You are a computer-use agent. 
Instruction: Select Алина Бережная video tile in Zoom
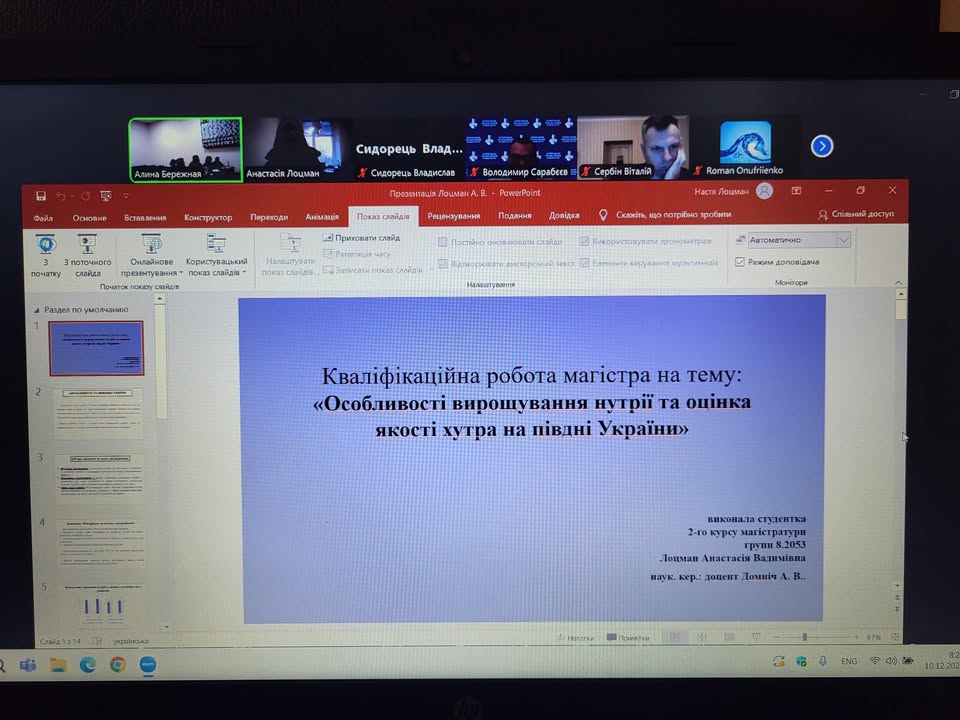pos(186,150)
